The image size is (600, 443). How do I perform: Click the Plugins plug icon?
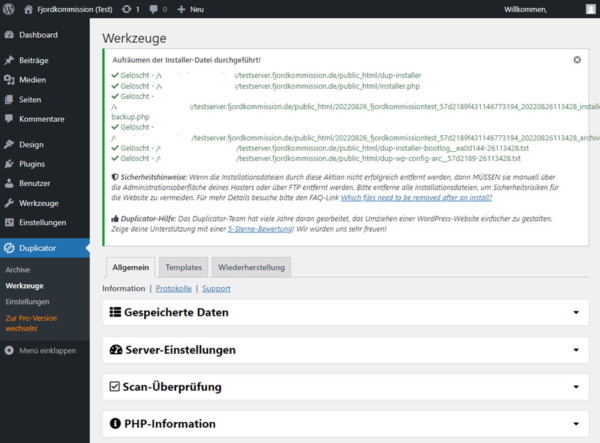pos(9,164)
